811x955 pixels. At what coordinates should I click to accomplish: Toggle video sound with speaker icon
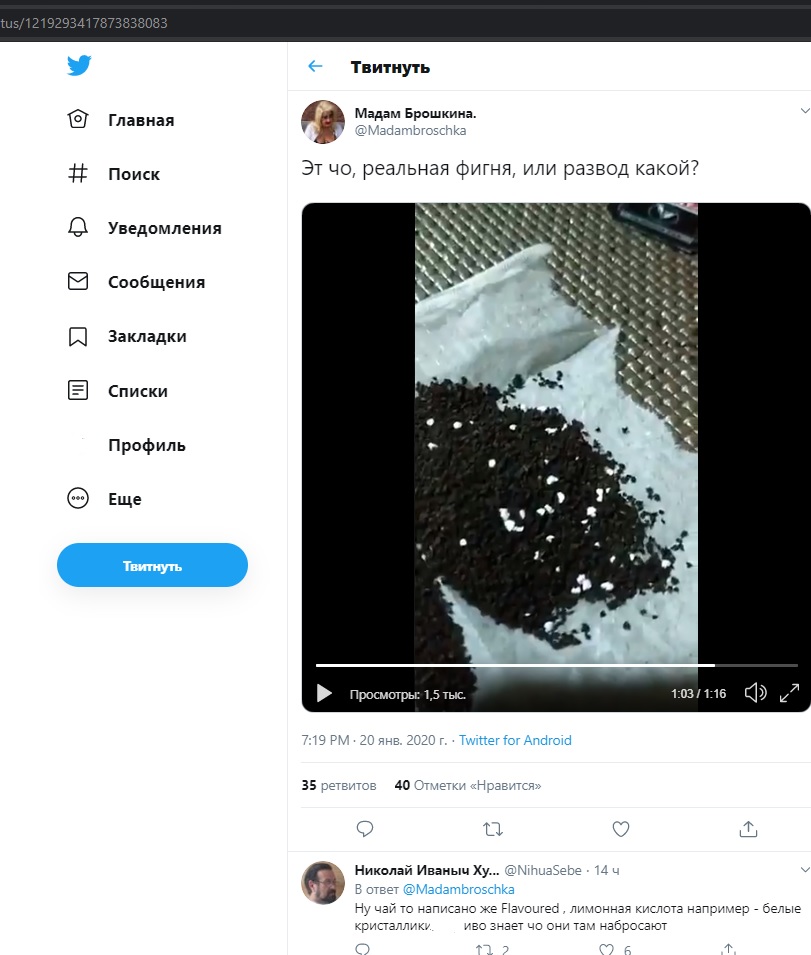point(755,693)
